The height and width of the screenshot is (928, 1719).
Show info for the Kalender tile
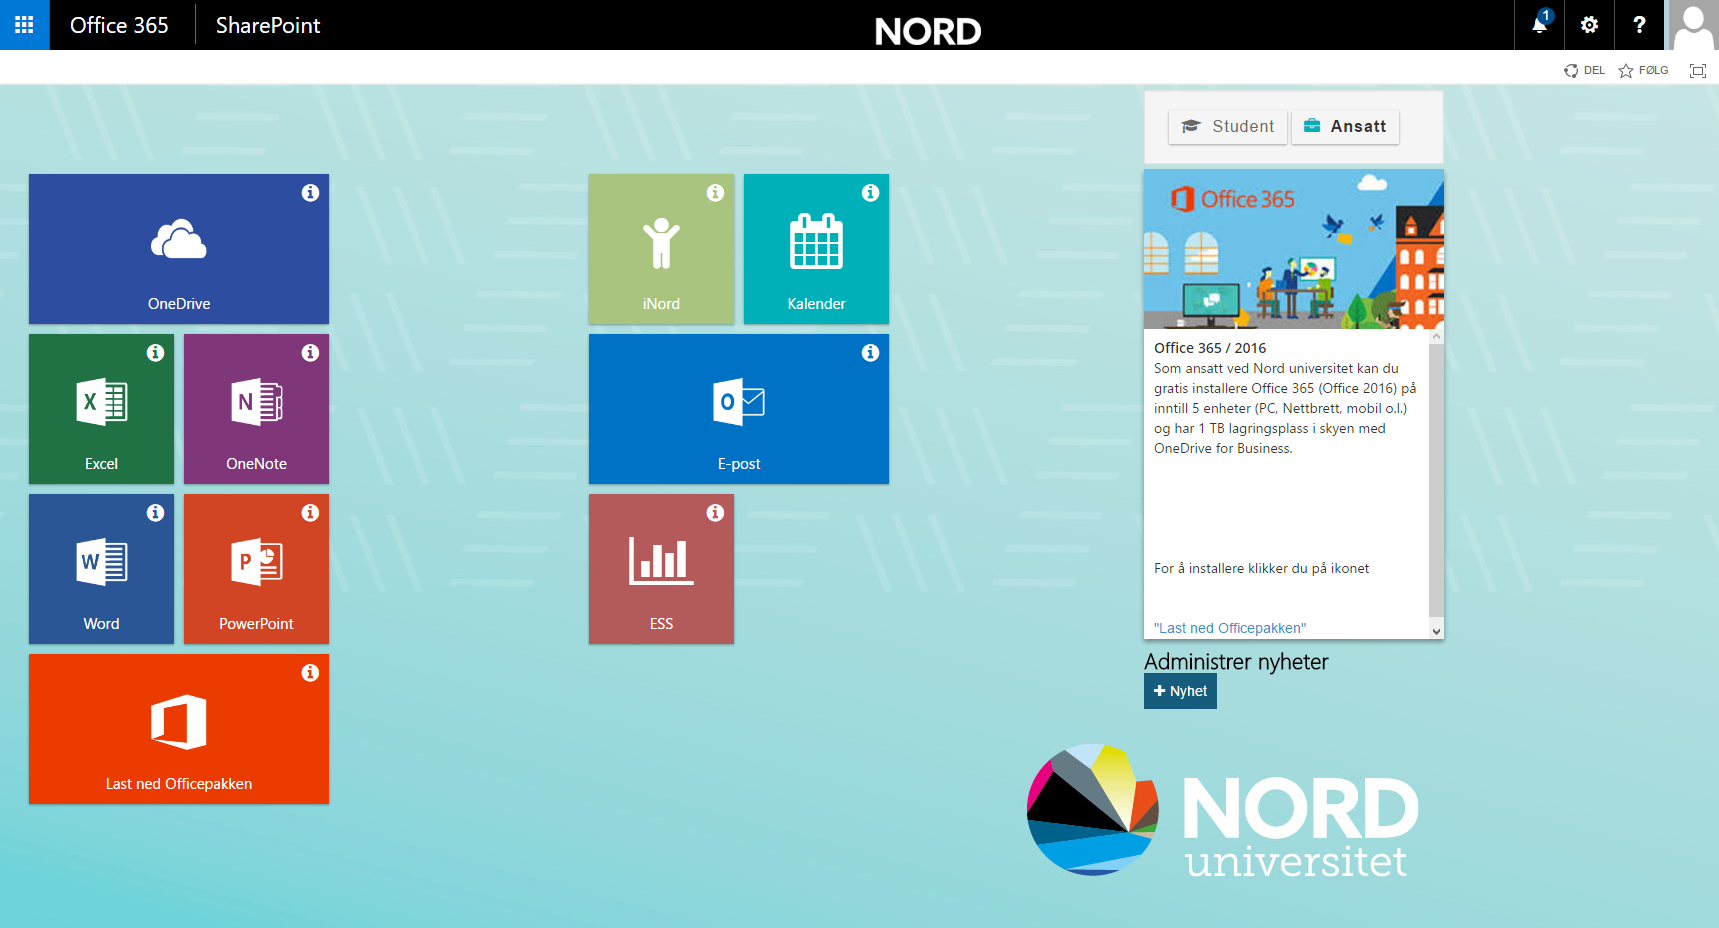coord(870,193)
